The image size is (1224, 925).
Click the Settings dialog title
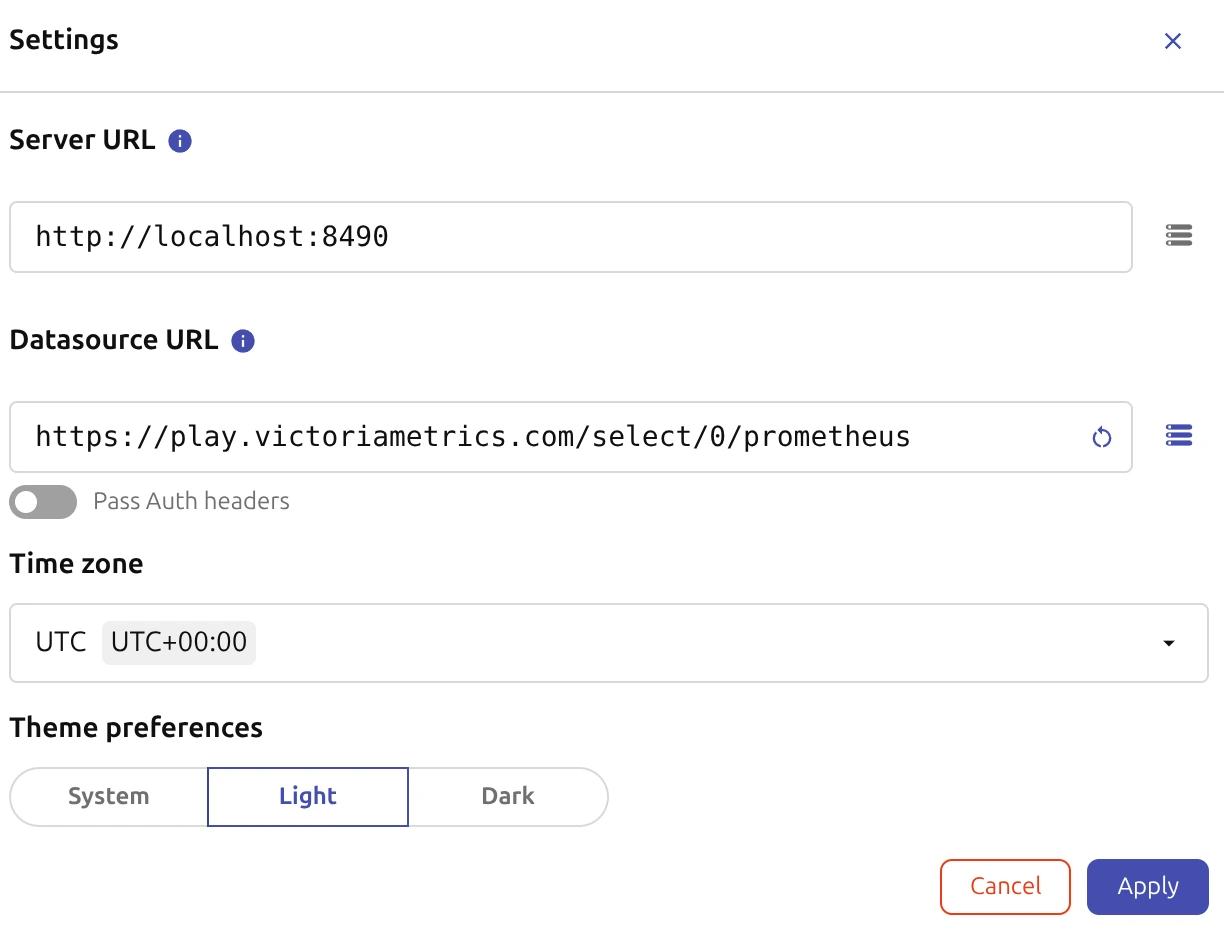point(64,41)
